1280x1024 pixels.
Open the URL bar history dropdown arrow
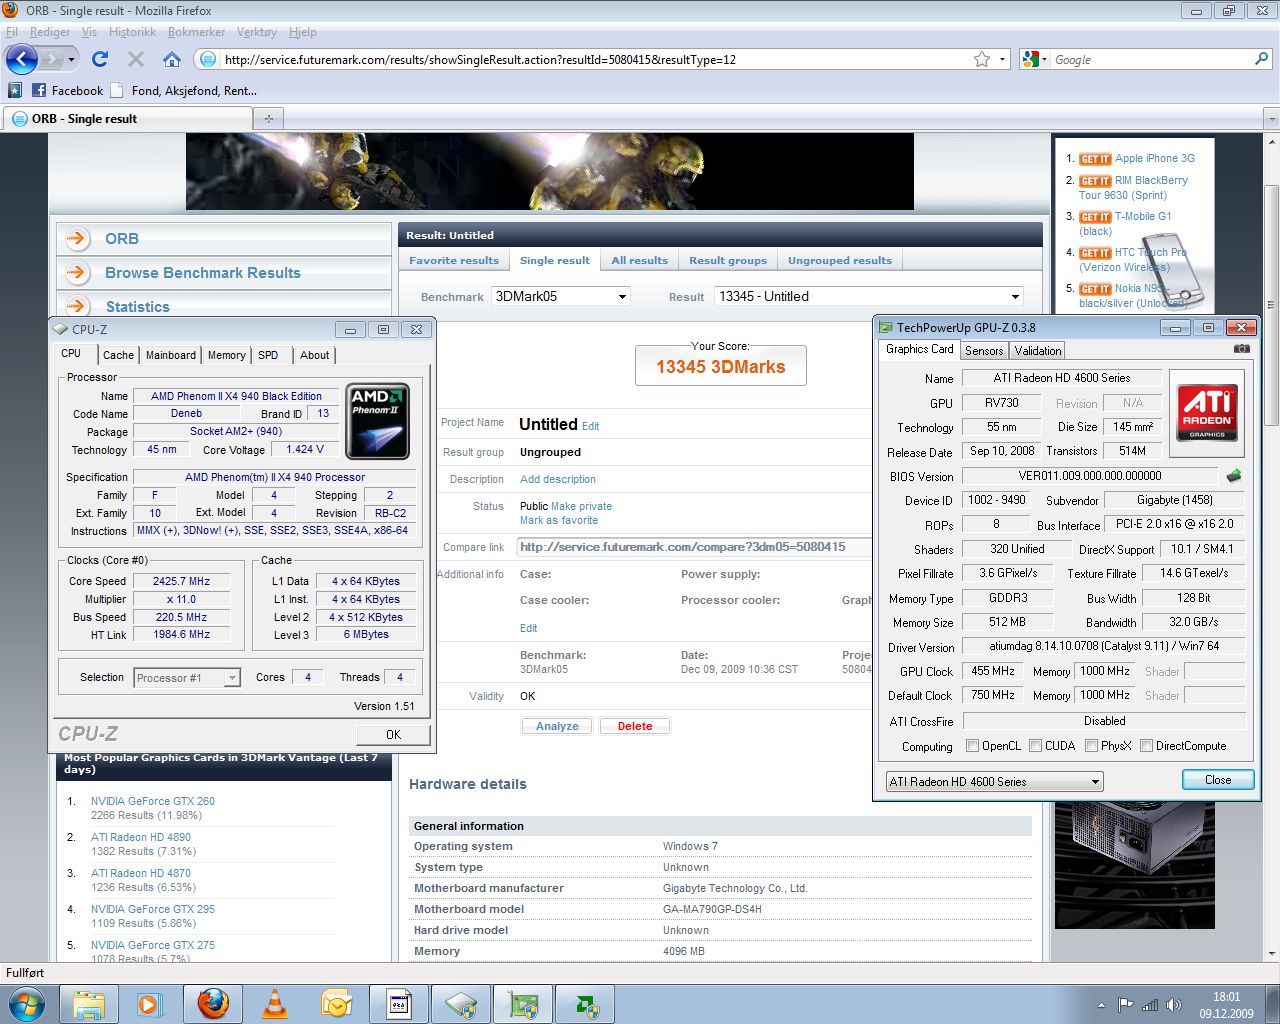[1003, 60]
